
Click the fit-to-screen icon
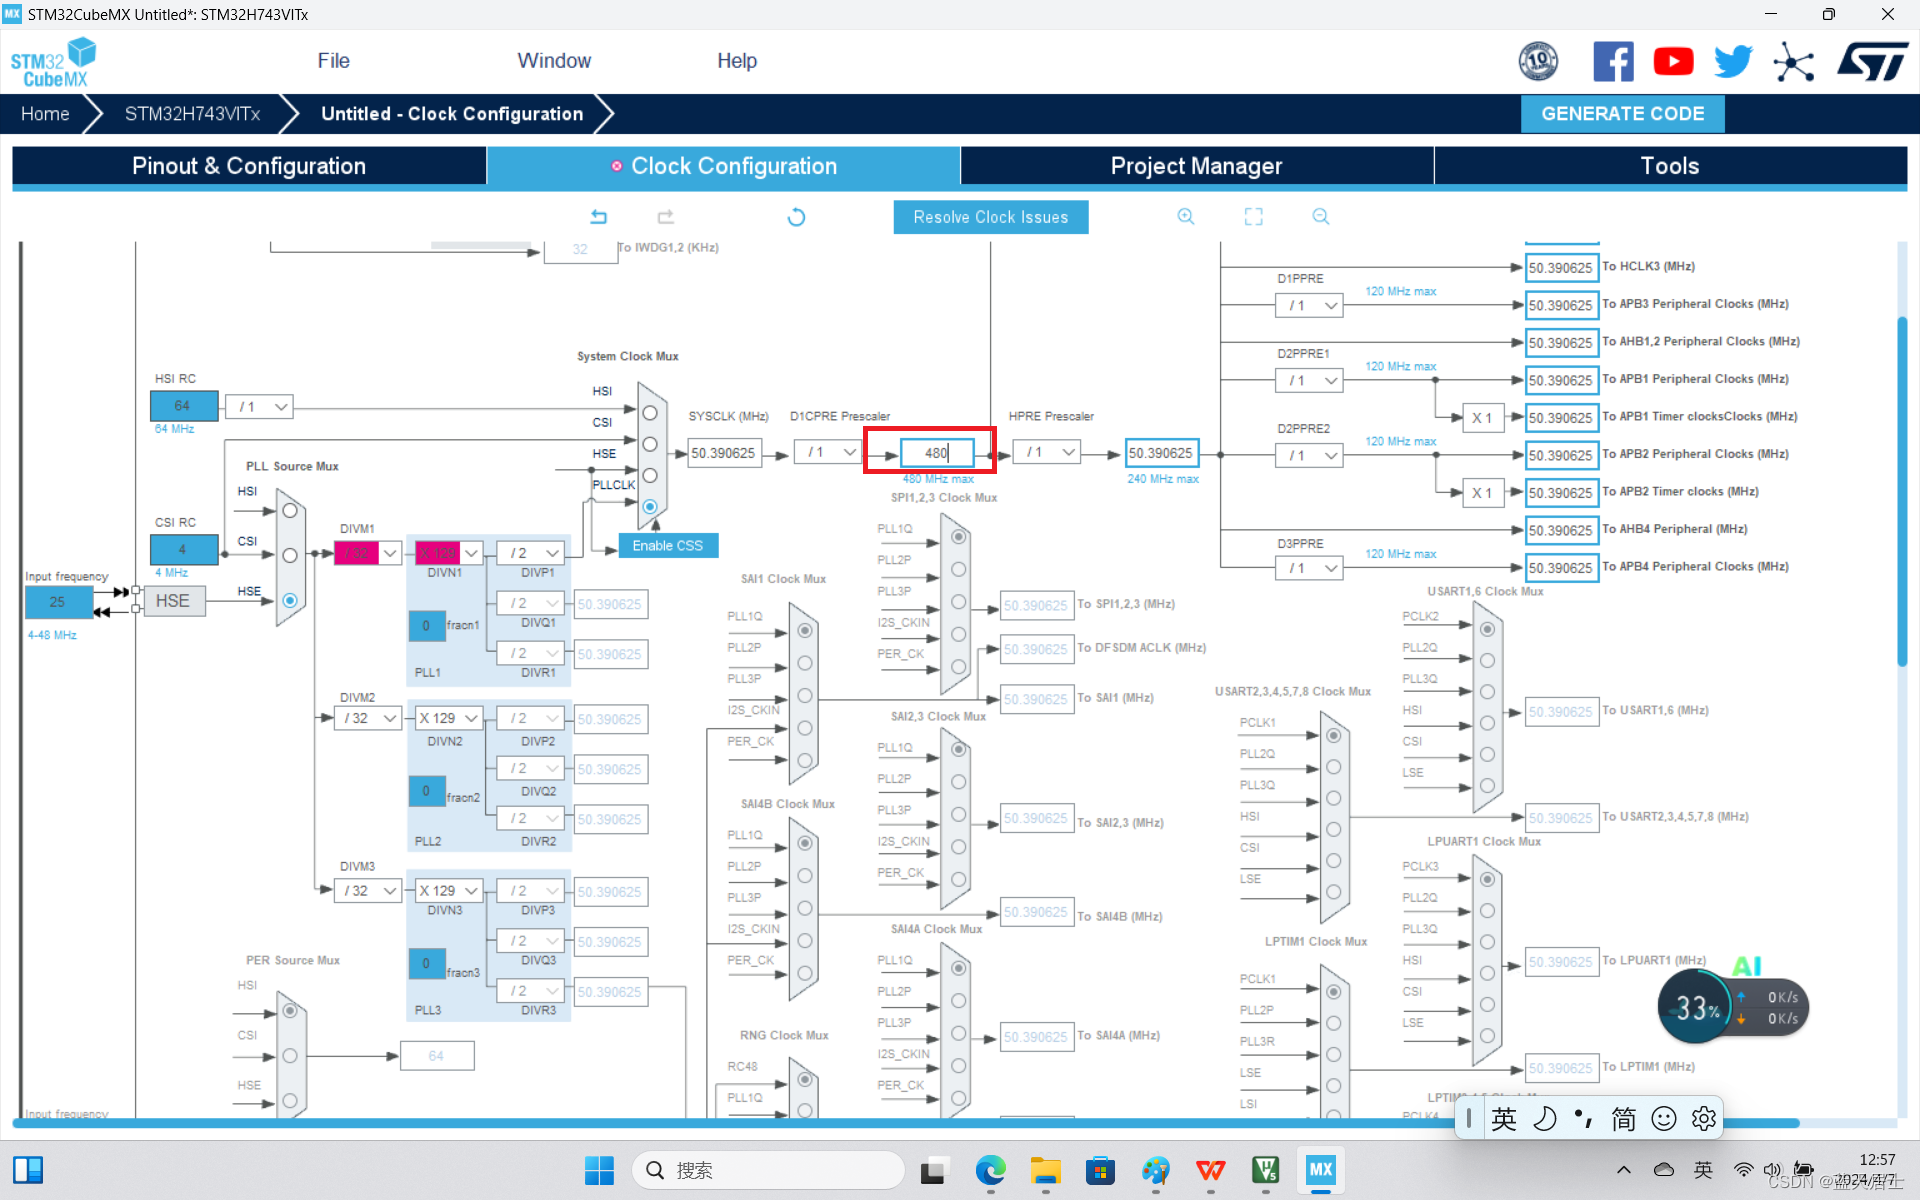pos(1253,217)
